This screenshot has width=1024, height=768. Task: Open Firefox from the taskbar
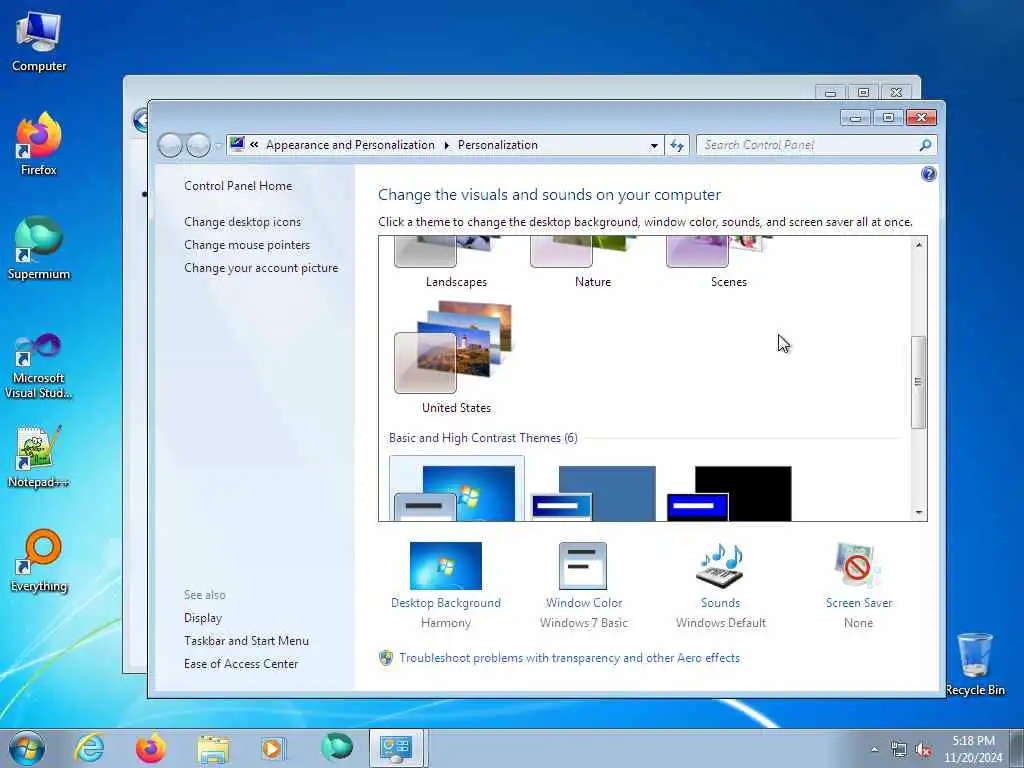click(151, 748)
